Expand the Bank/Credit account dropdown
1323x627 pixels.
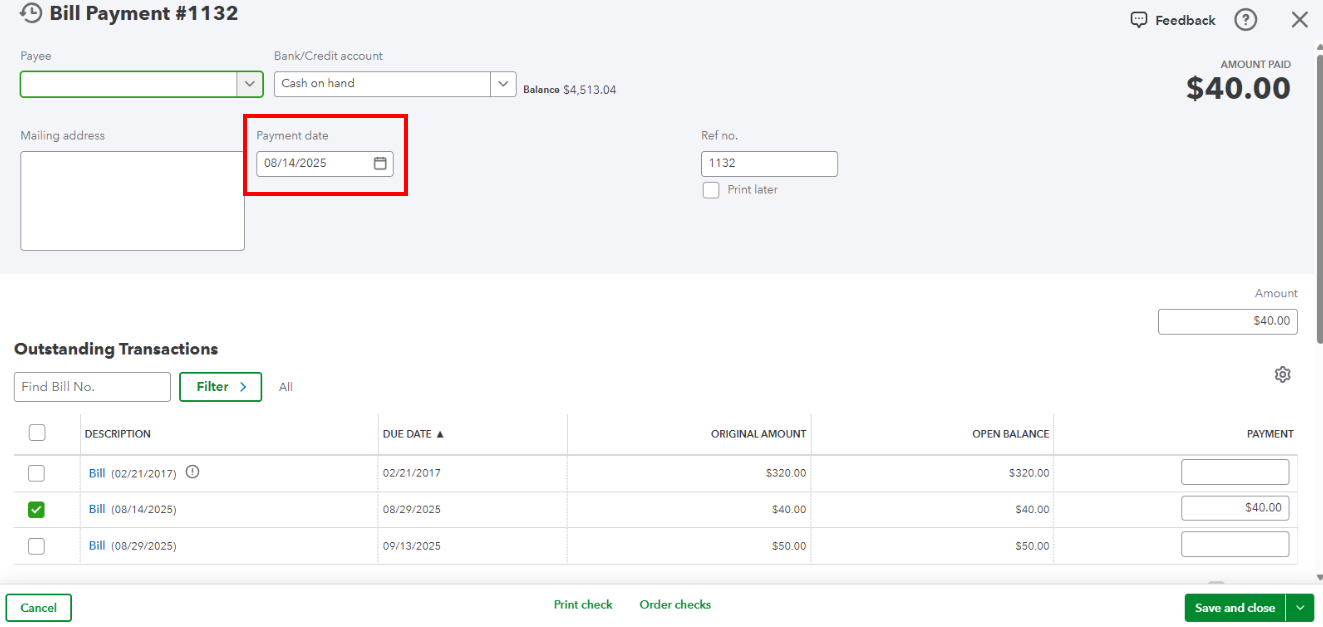503,84
